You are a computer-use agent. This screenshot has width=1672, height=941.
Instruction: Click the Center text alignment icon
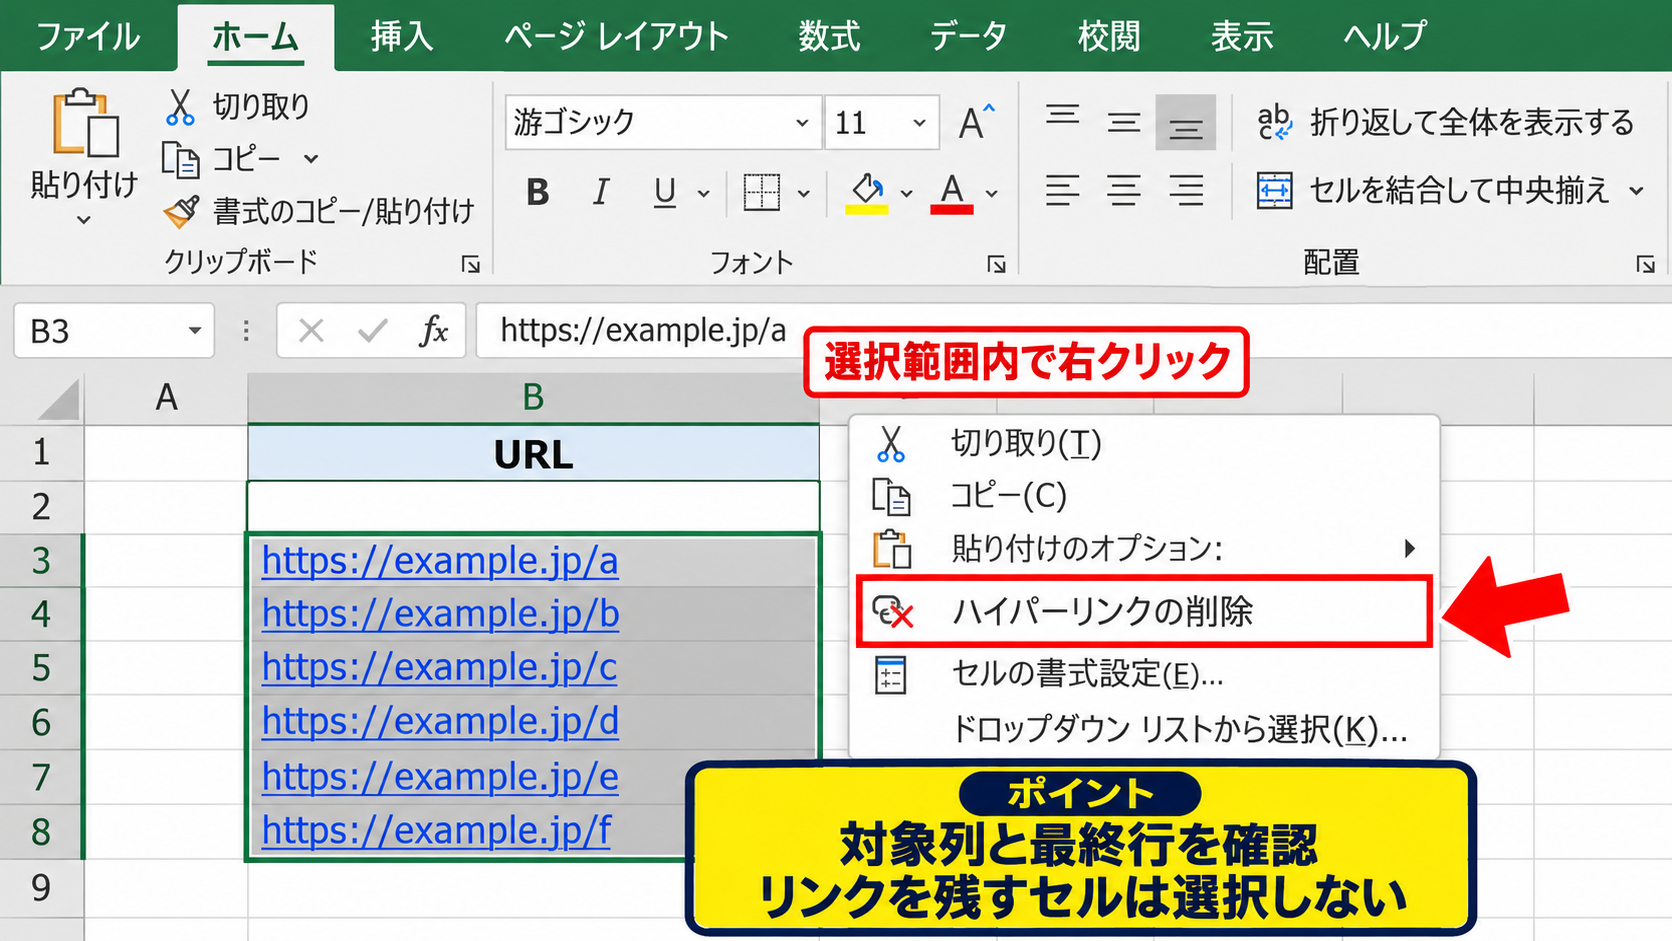point(1124,190)
